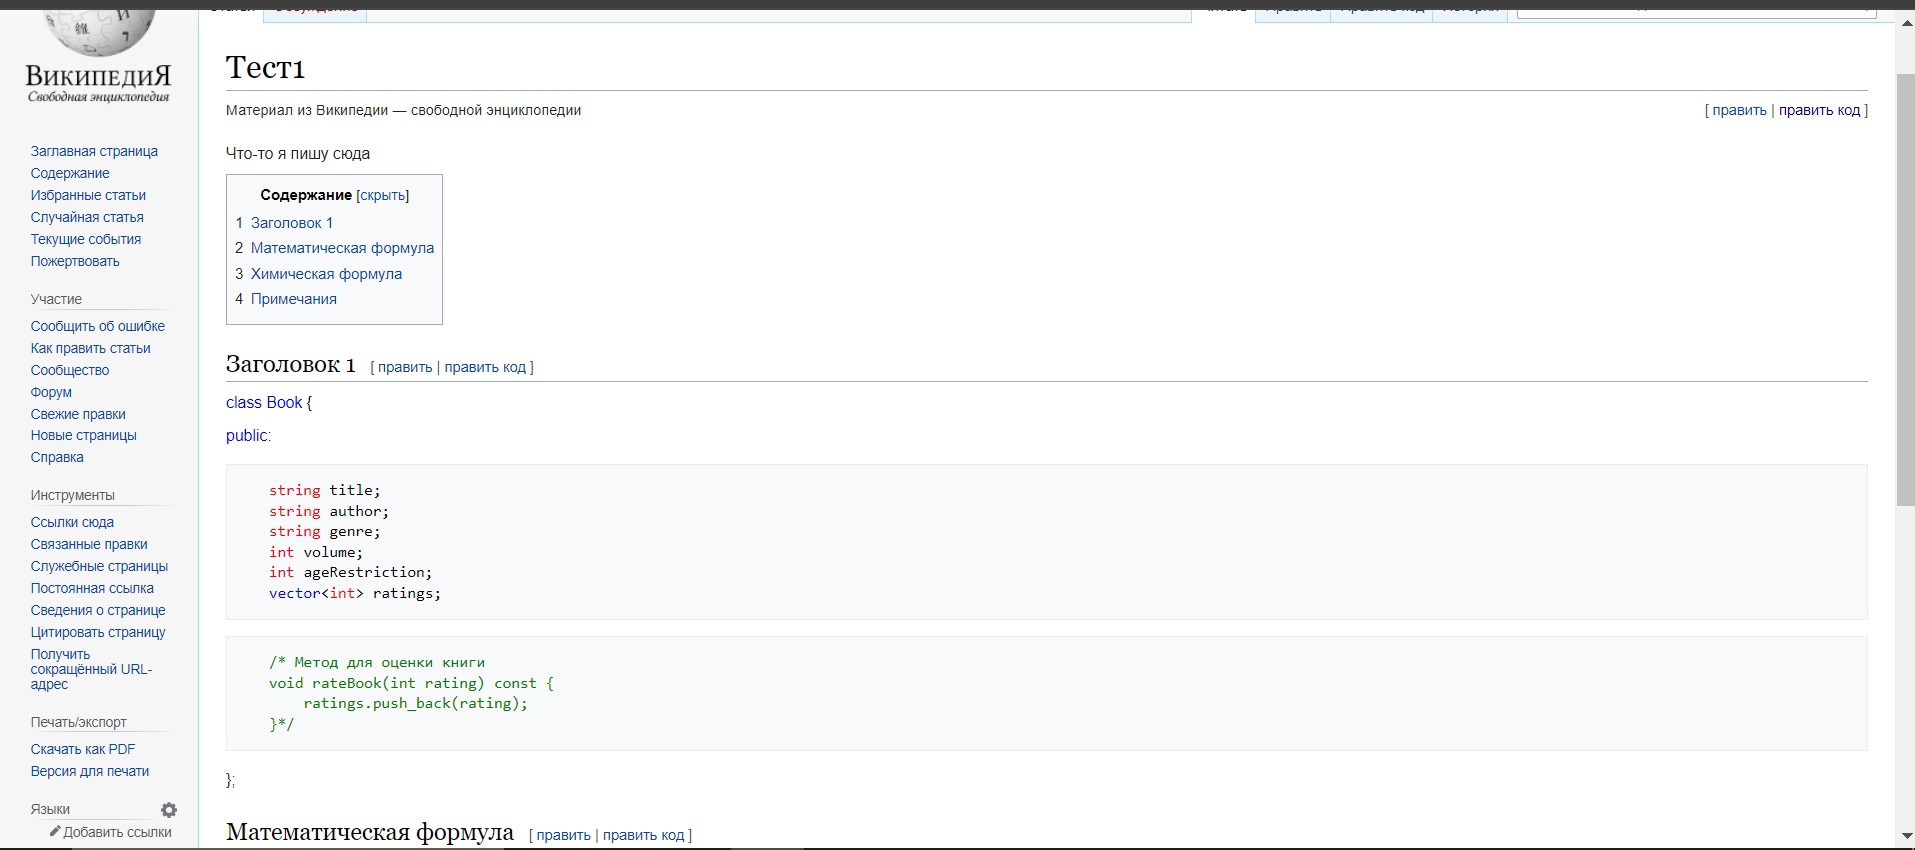Click text Что-то я пишу сюда
This screenshot has width=1915, height=850.
[298, 154]
